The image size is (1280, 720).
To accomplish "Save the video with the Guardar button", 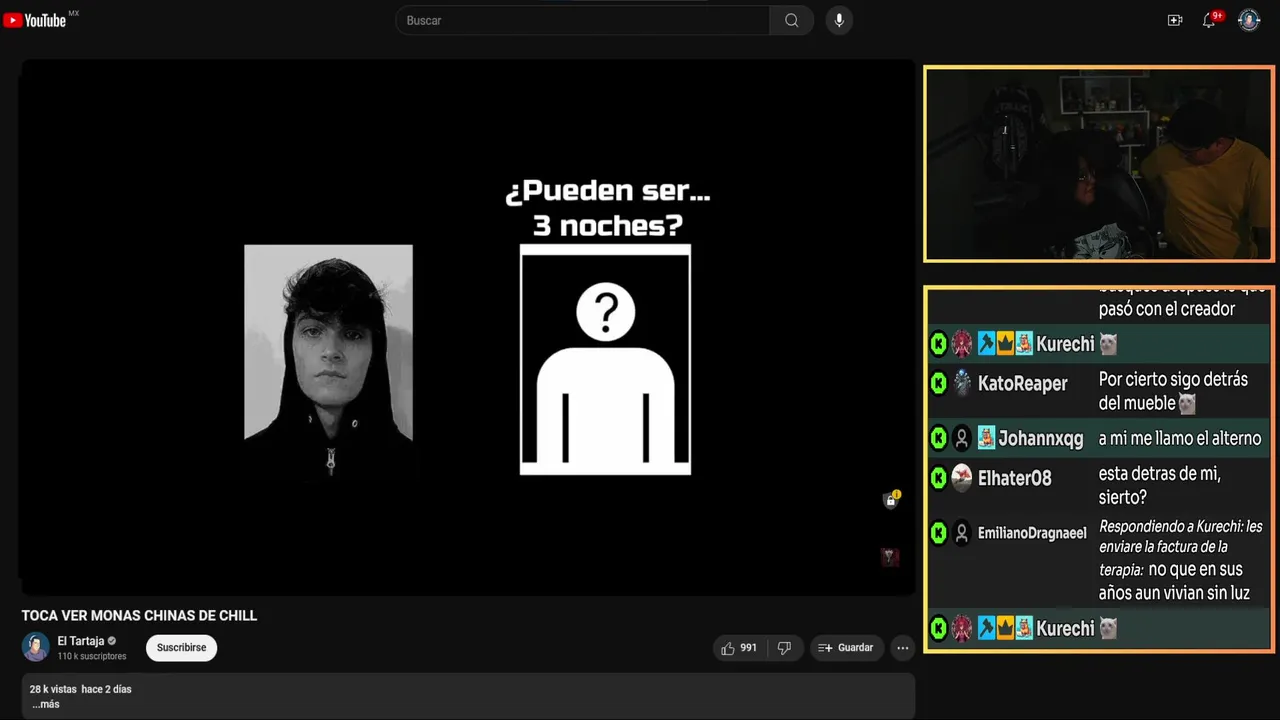I will tap(846, 648).
